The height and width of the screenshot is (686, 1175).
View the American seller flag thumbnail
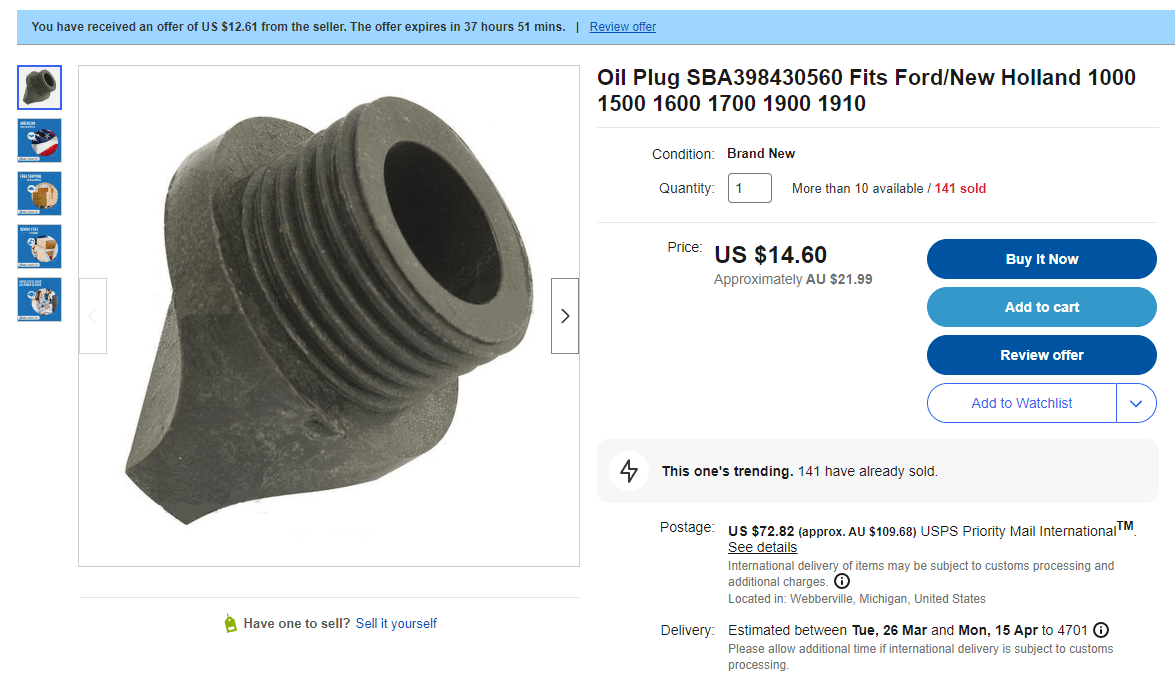(x=39, y=140)
